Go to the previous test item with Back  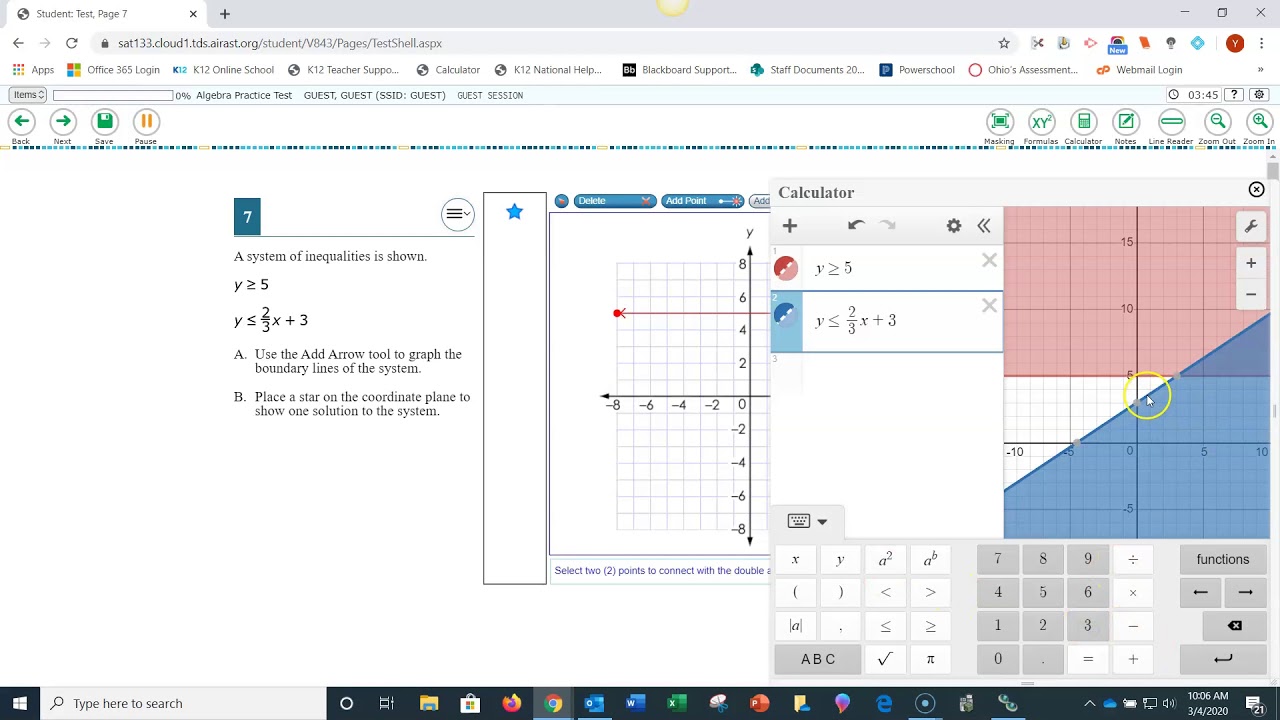[21, 122]
